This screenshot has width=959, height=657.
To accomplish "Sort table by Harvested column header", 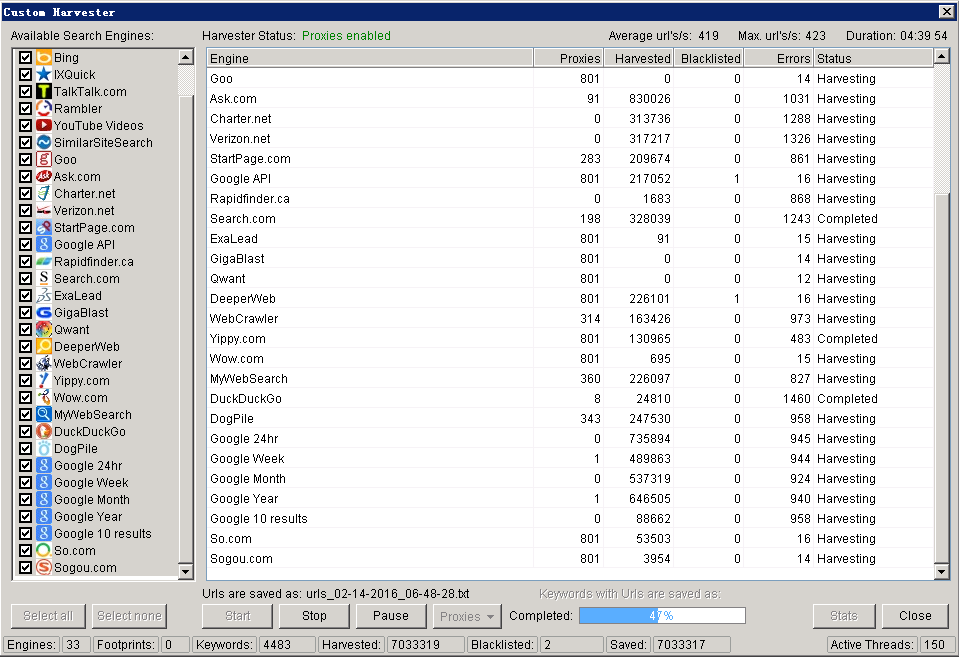I will [639, 59].
